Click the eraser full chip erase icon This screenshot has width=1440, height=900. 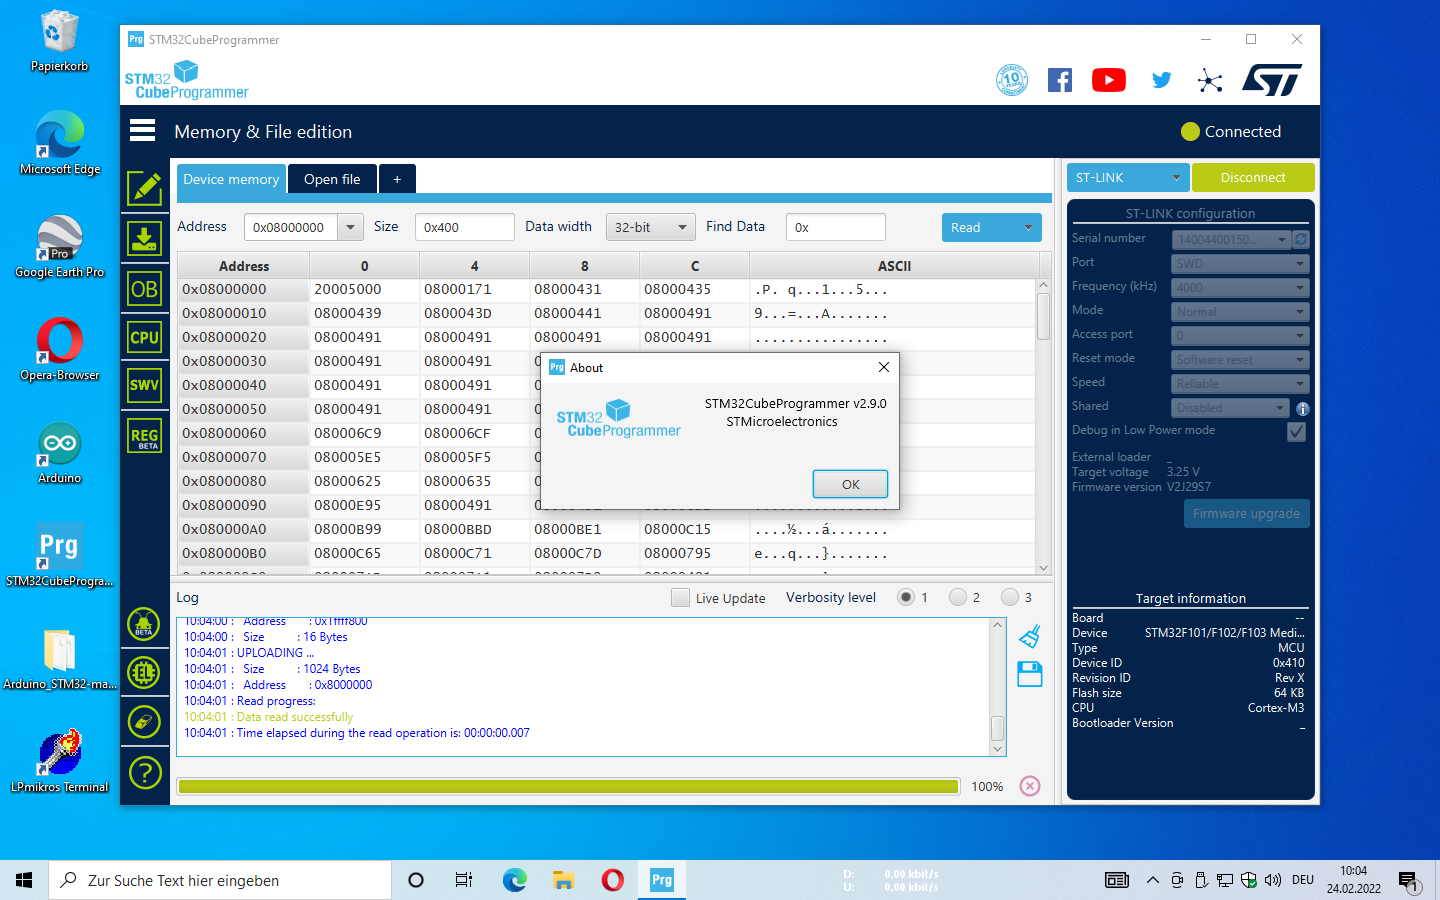[144, 721]
